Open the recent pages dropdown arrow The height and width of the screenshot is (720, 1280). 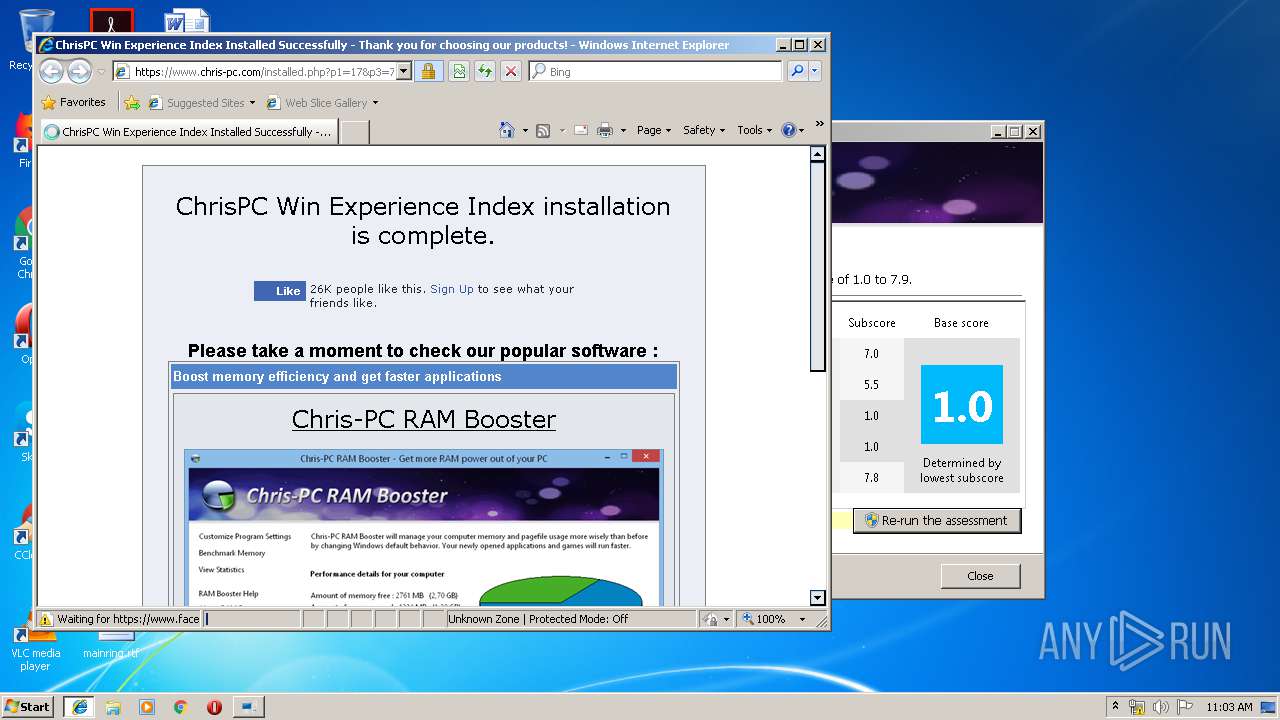(x=101, y=72)
